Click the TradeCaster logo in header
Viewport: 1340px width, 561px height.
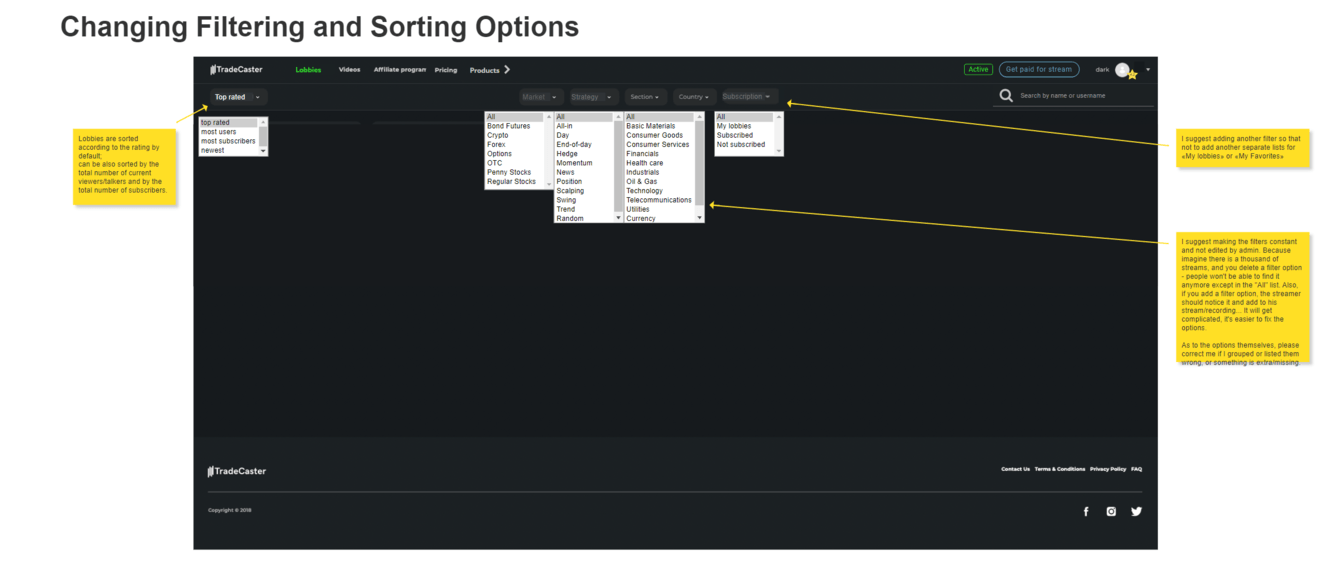coord(236,70)
